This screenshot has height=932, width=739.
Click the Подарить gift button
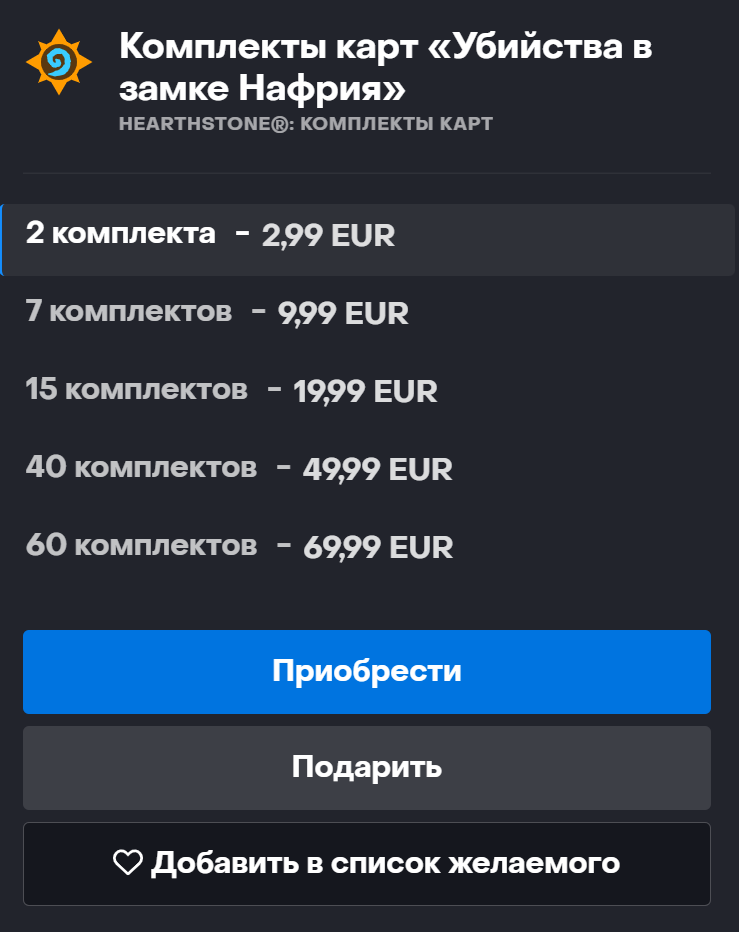pyautogui.click(x=367, y=768)
